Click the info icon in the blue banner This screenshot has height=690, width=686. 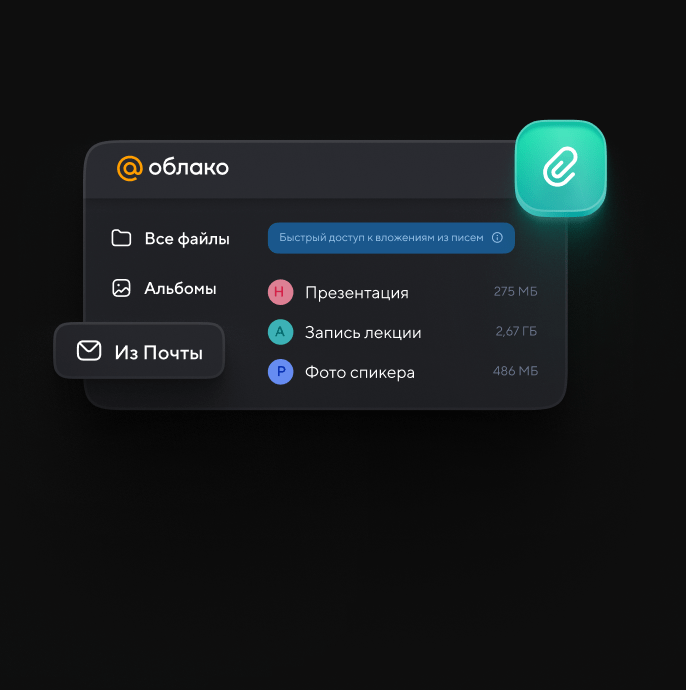[x=497, y=238]
